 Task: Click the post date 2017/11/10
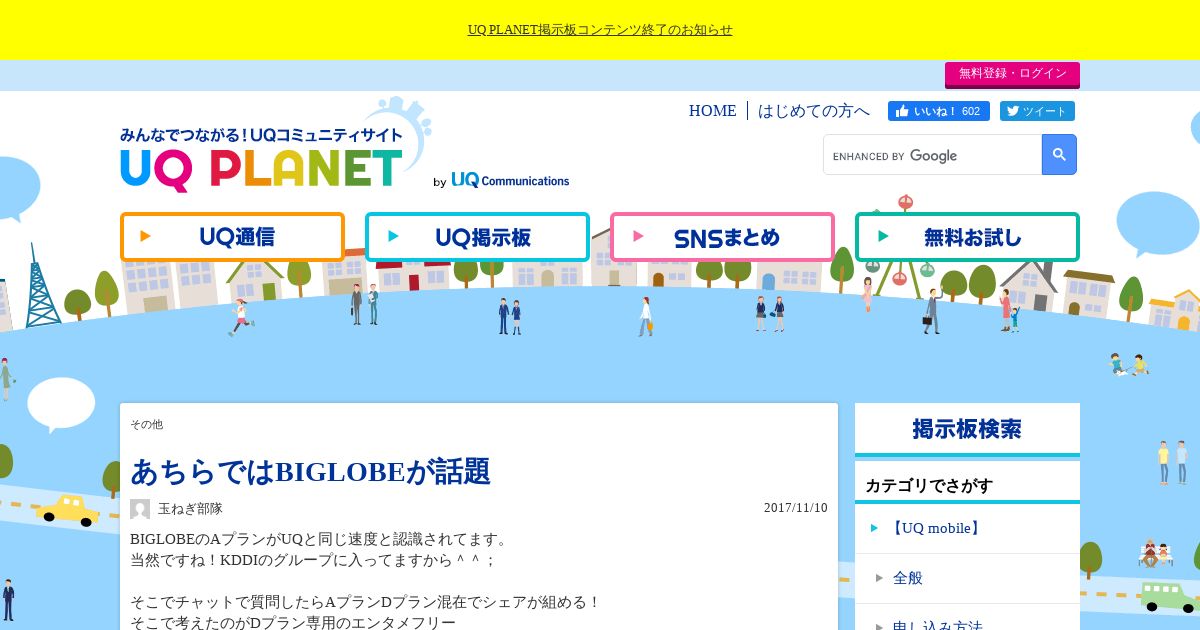[x=796, y=508]
